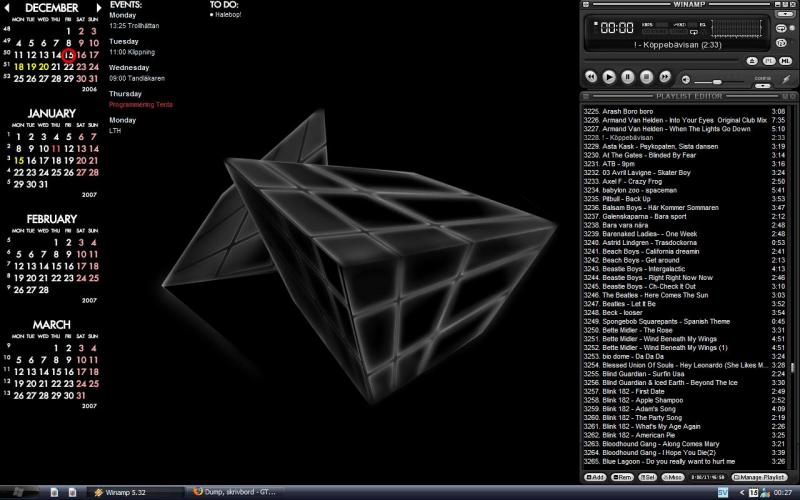Viewport: 800px width, 500px height.
Task: Open the Misc menu in the playlist editor
Action: (673, 477)
